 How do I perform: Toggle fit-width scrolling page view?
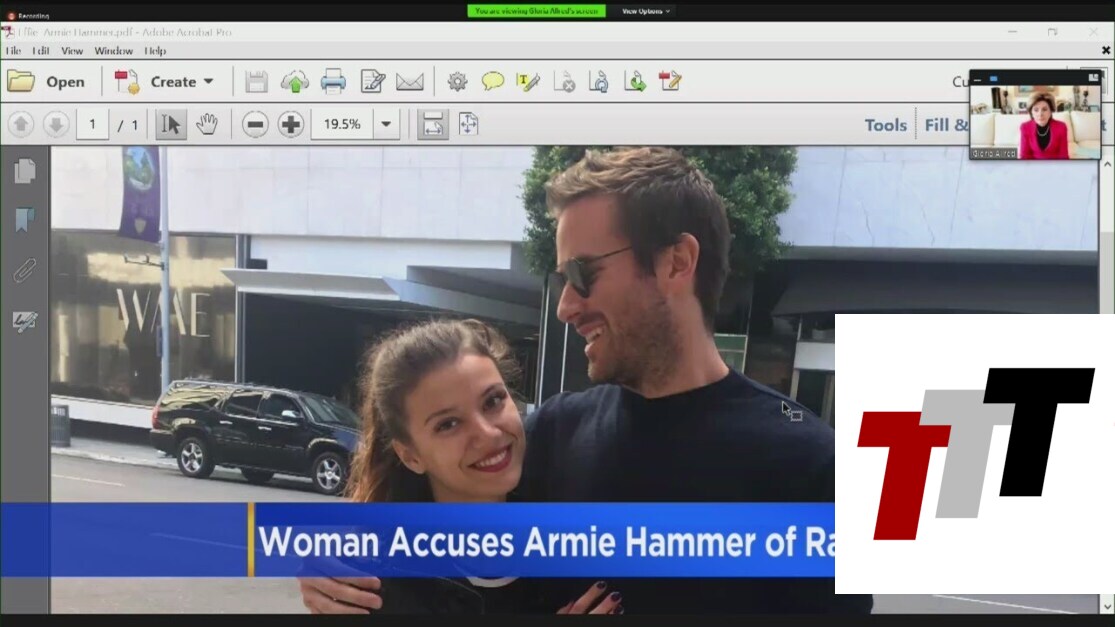[432, 124]
